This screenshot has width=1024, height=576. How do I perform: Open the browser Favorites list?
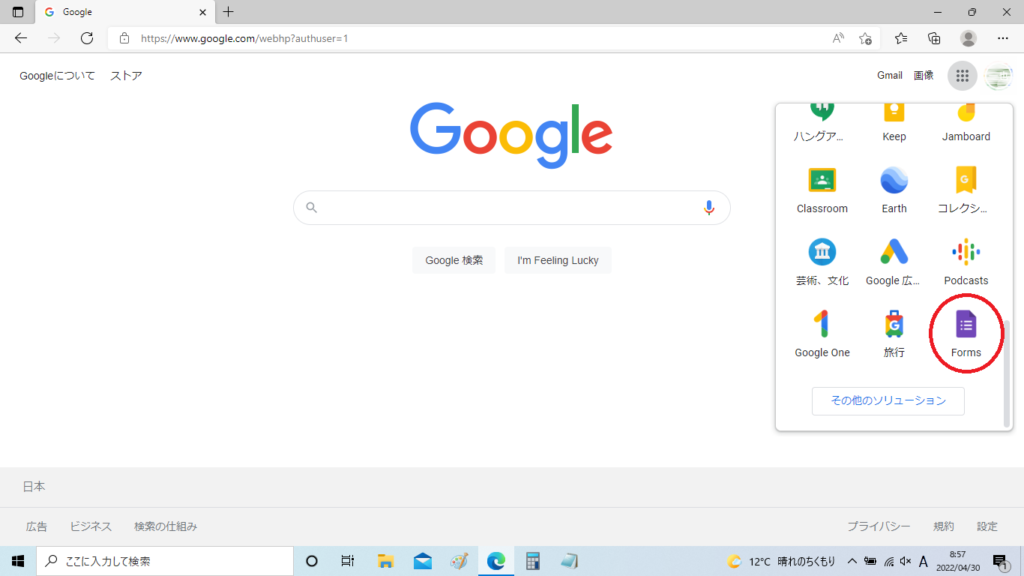(901, 39)
